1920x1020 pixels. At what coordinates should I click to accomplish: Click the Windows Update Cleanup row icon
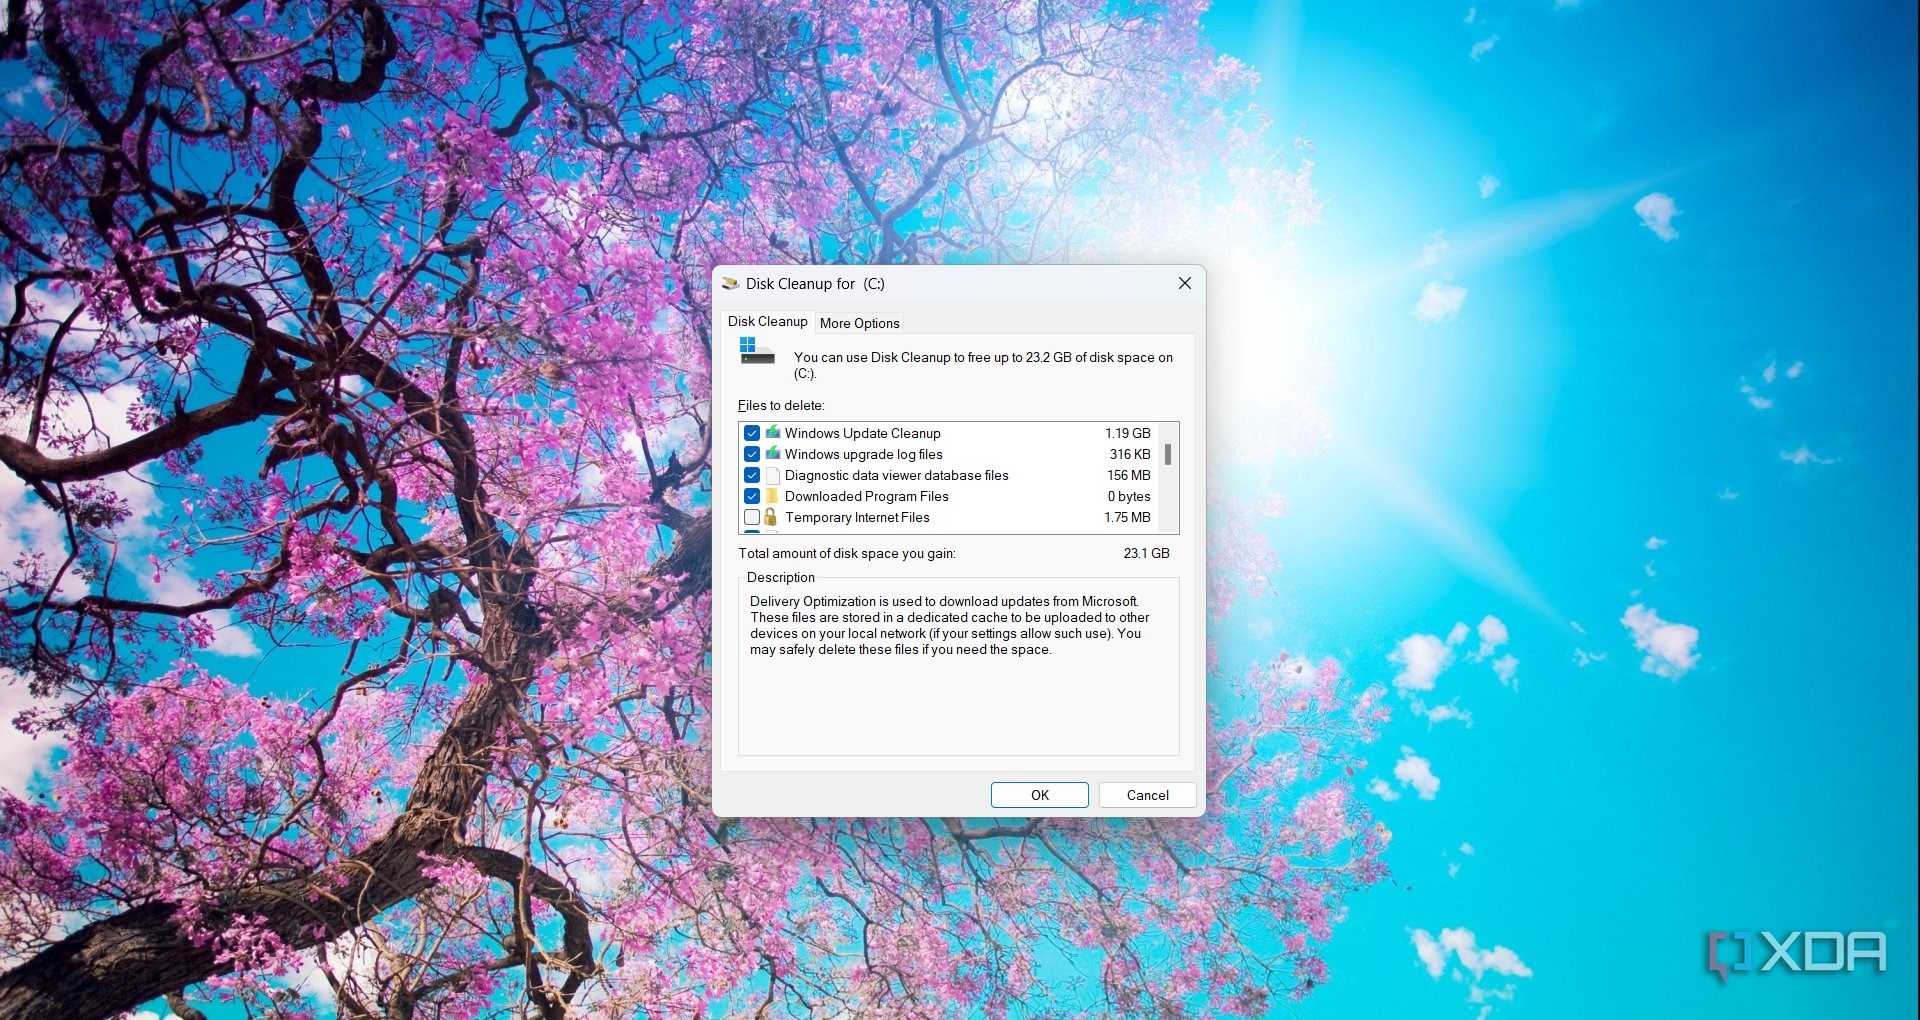pos(772,433)
